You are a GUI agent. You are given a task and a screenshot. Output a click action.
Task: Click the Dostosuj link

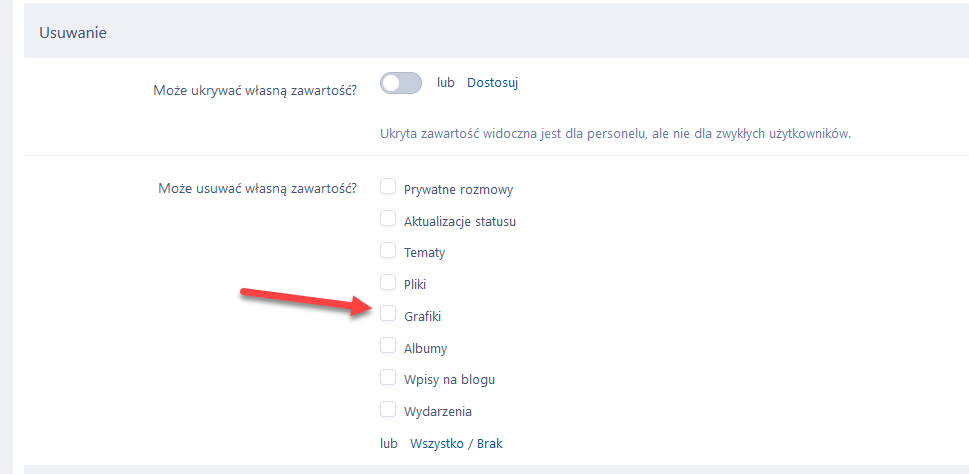[x=492, y=83]
